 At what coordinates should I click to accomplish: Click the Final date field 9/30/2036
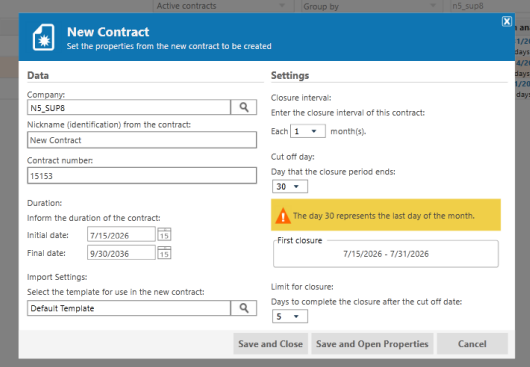click(121, 253)
